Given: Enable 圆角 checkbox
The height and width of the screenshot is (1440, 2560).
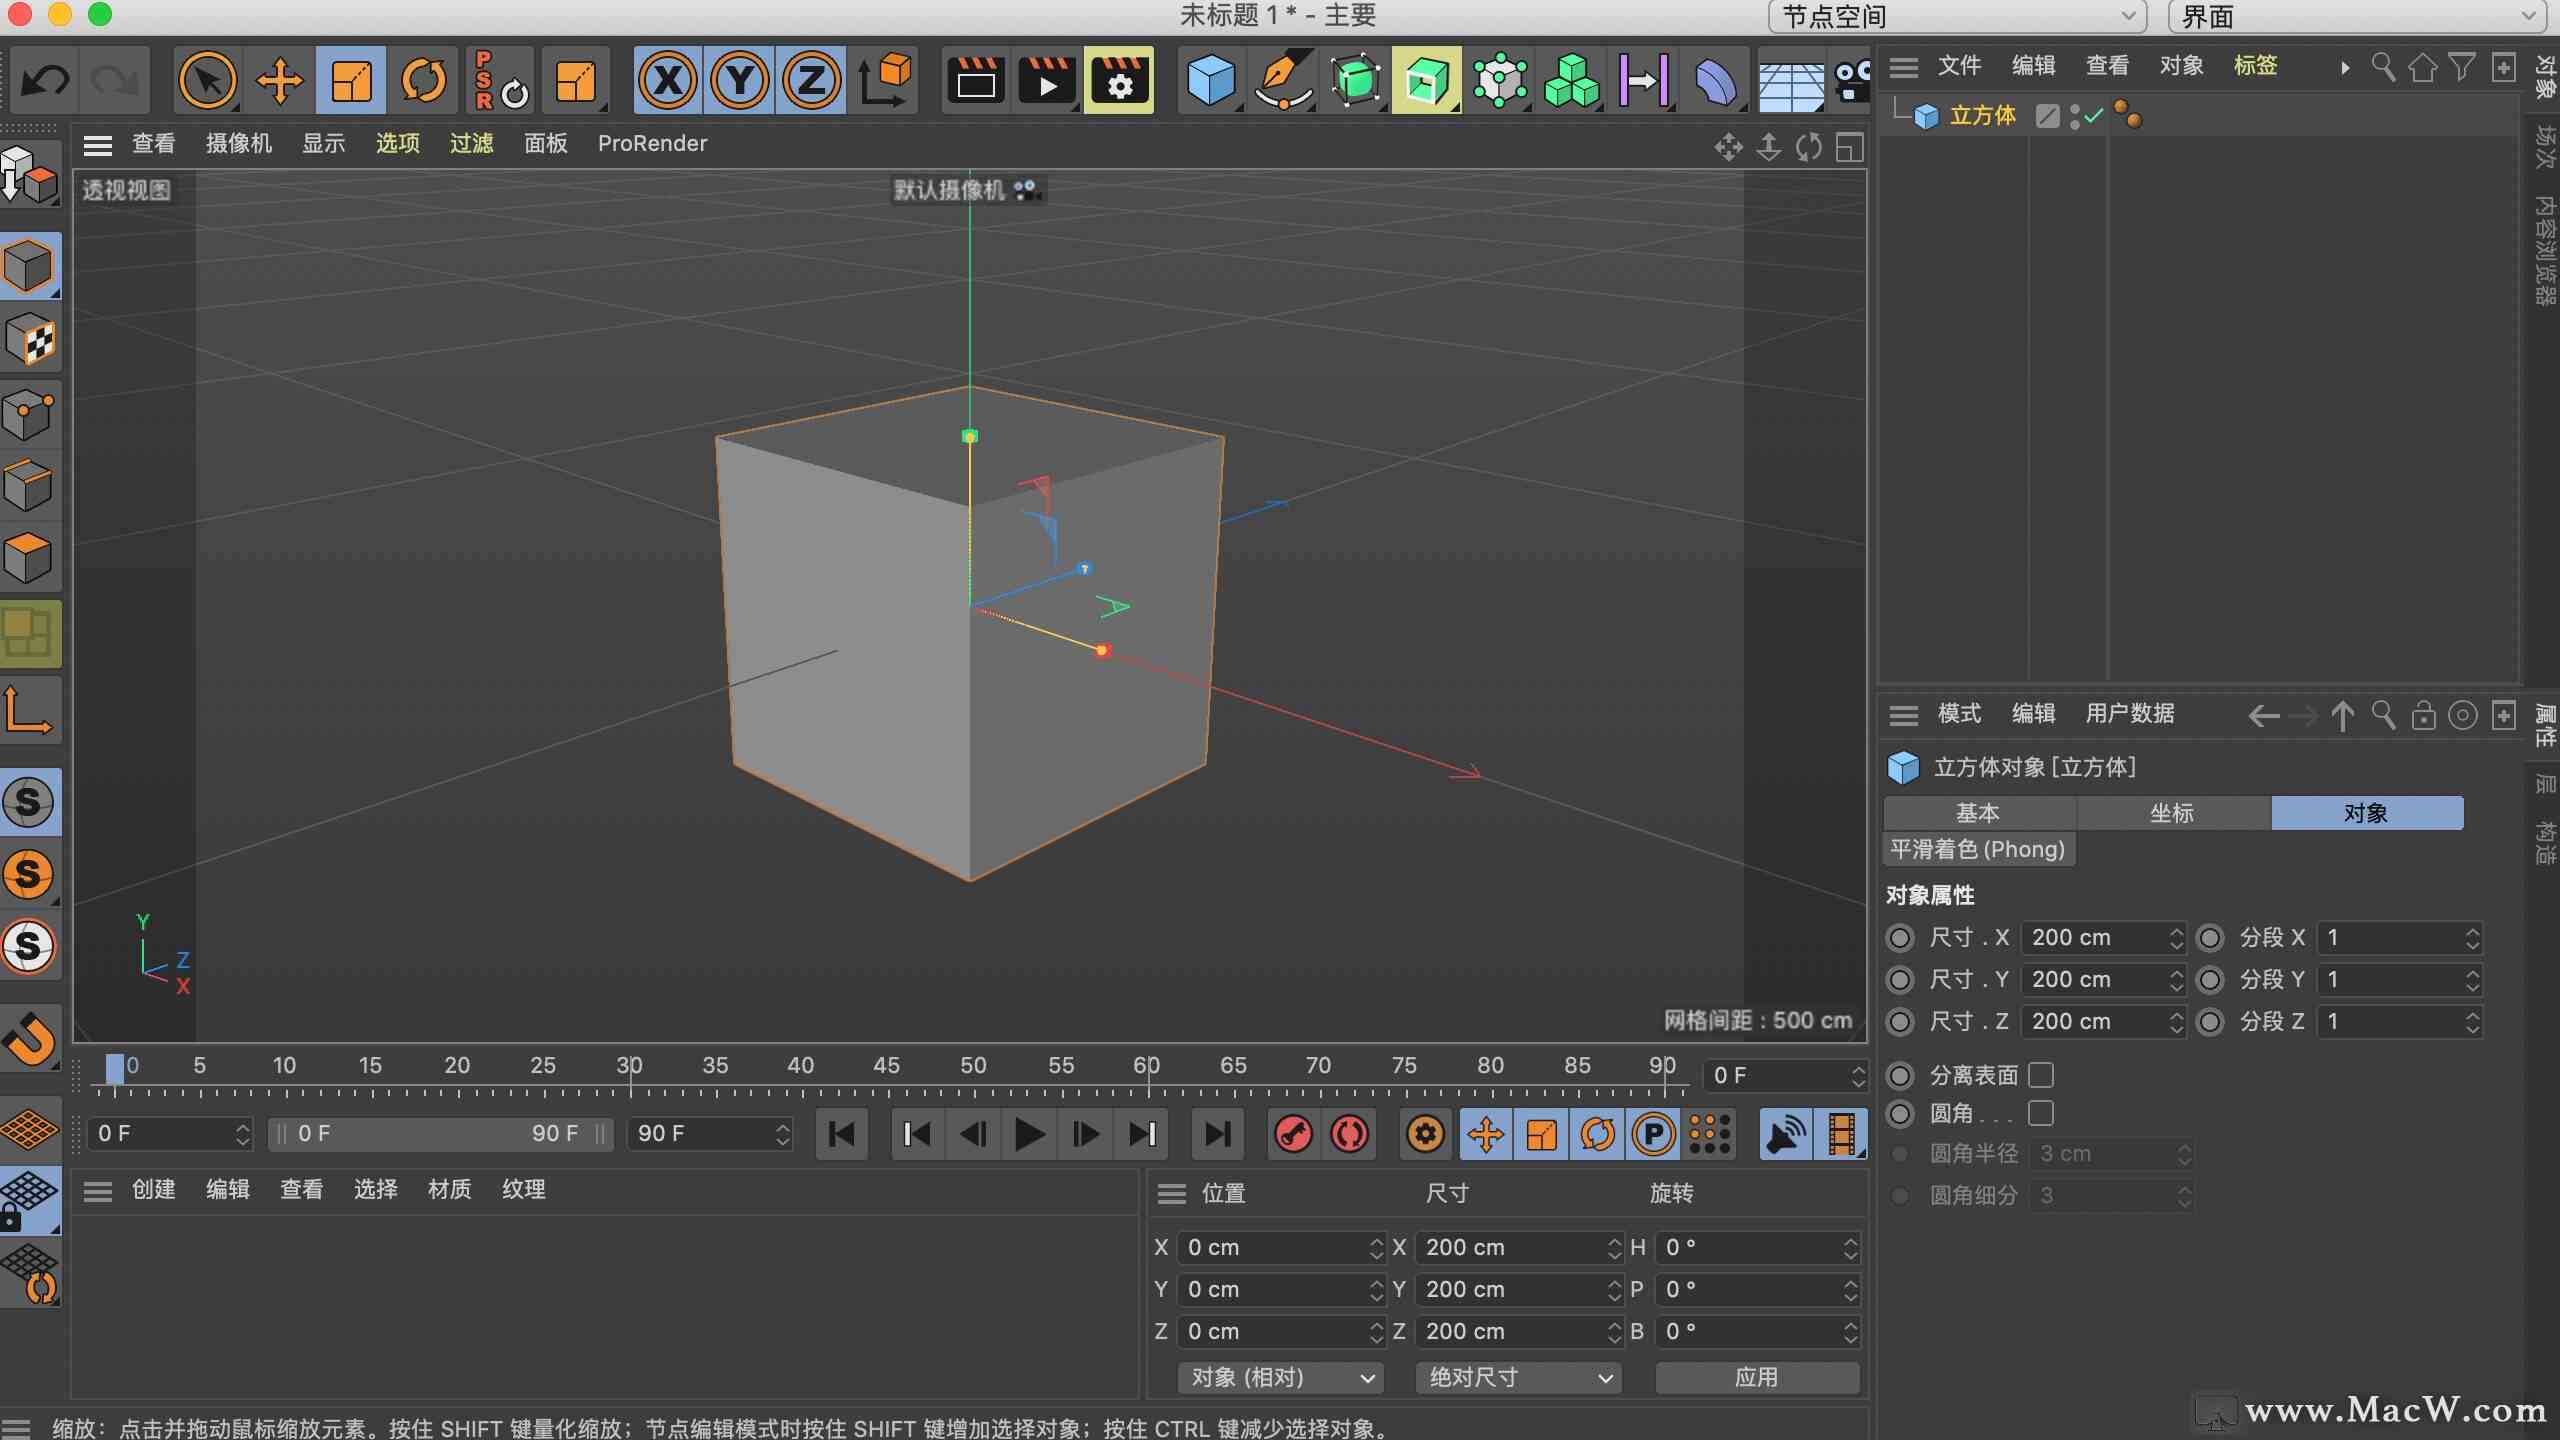Looking at the screenshot, I should (2041, 1113).
